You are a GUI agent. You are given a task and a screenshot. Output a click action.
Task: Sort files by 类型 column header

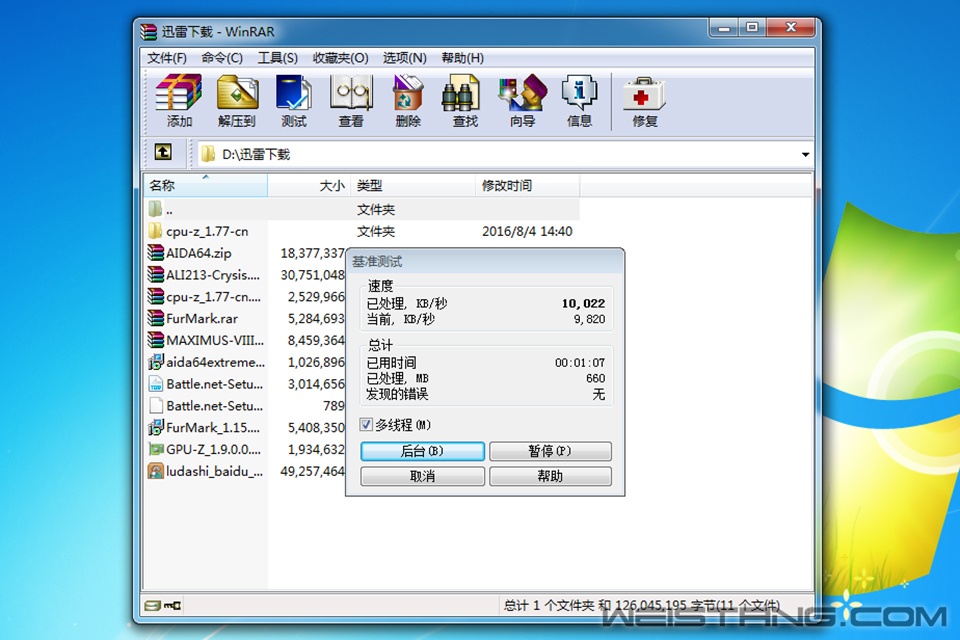pyautogui.click(x=413, y=186)
